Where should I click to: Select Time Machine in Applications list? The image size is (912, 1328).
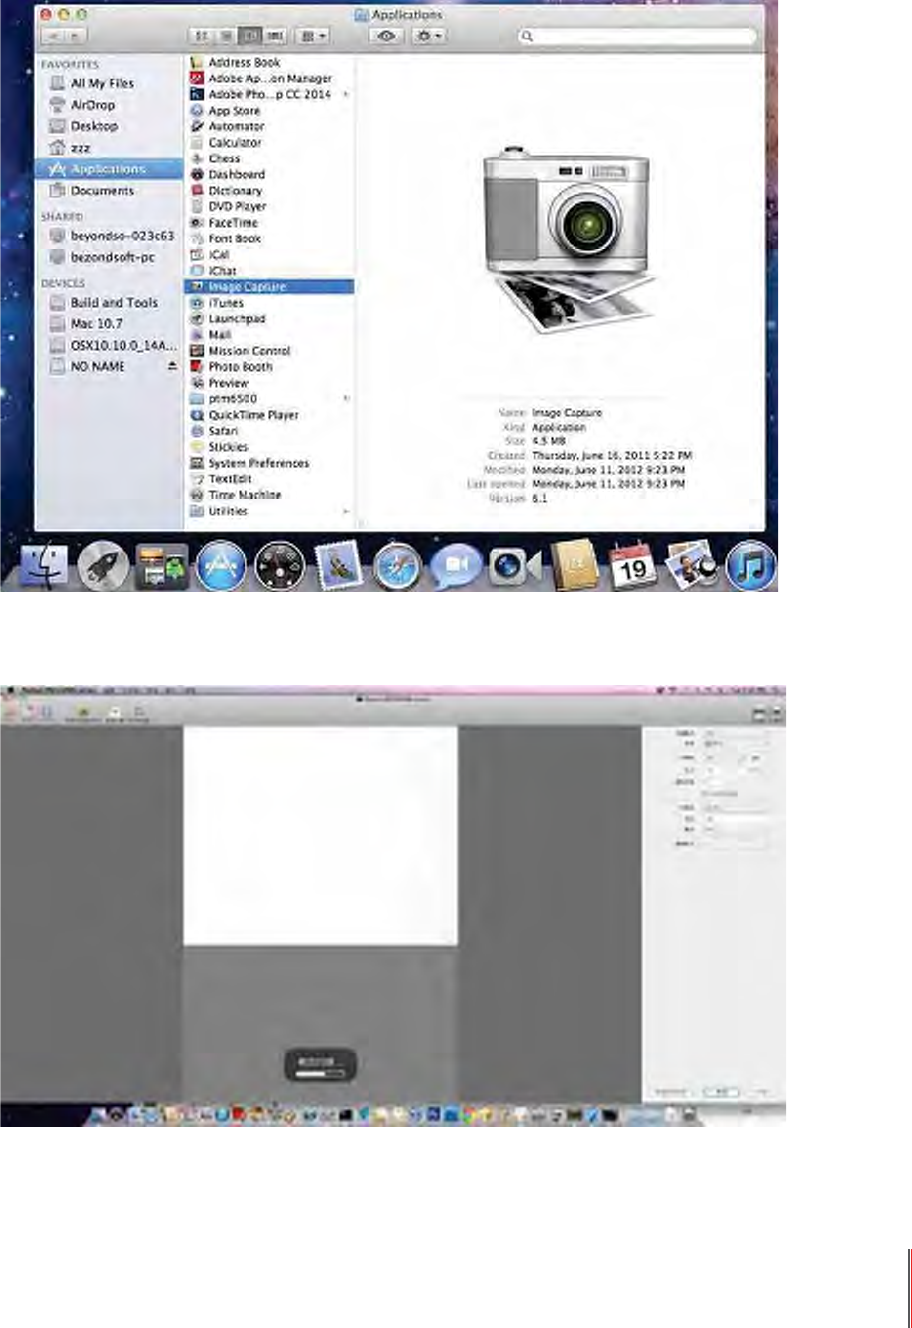coord(244,495)
